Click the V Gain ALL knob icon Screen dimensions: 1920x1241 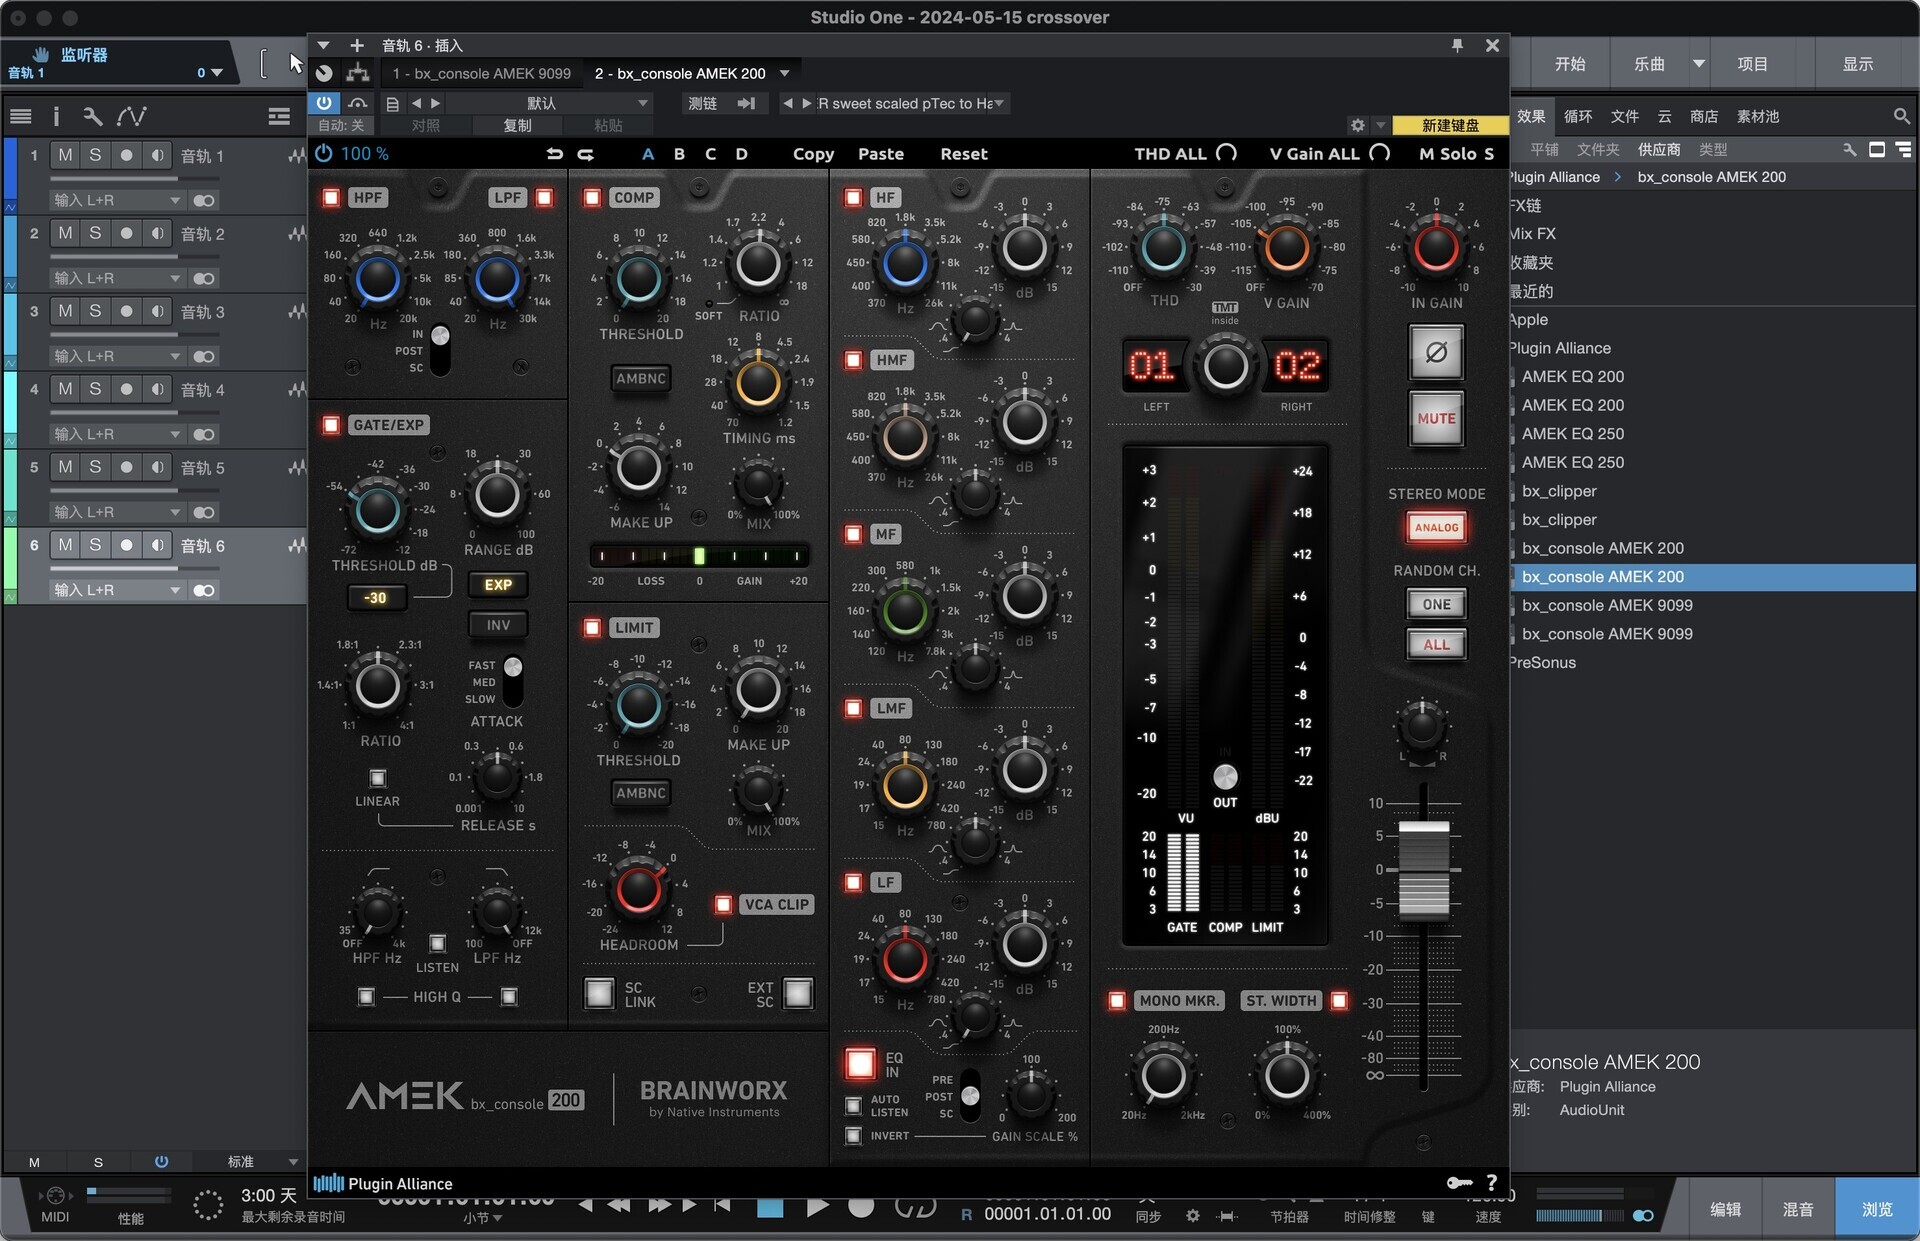[x=1380, y=153]
